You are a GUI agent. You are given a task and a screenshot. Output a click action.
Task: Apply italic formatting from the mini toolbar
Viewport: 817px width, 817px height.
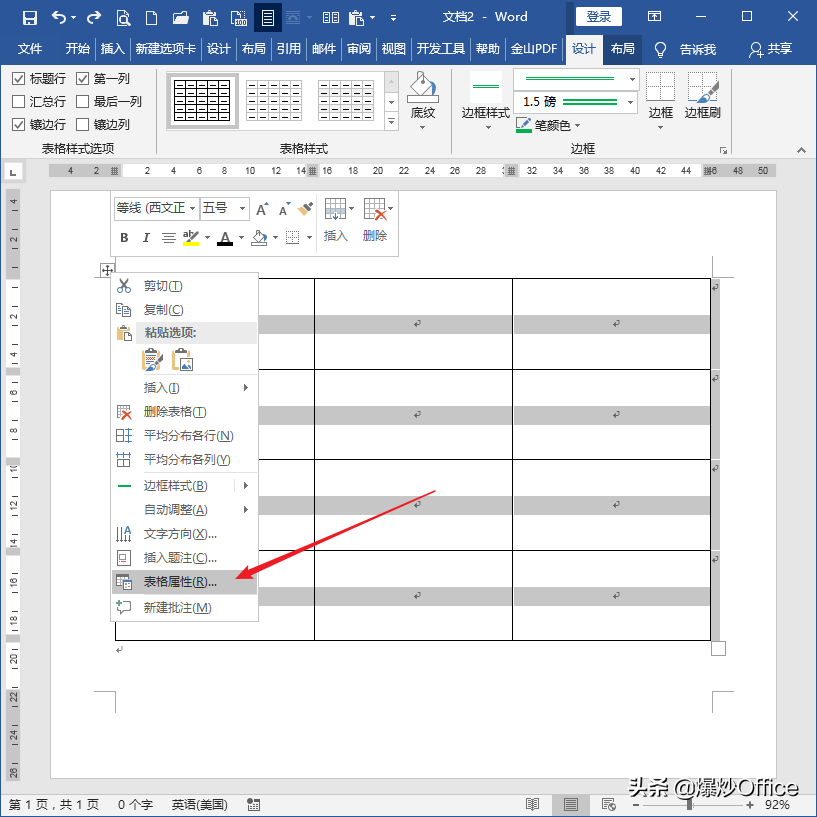click(x=146, y=238)
